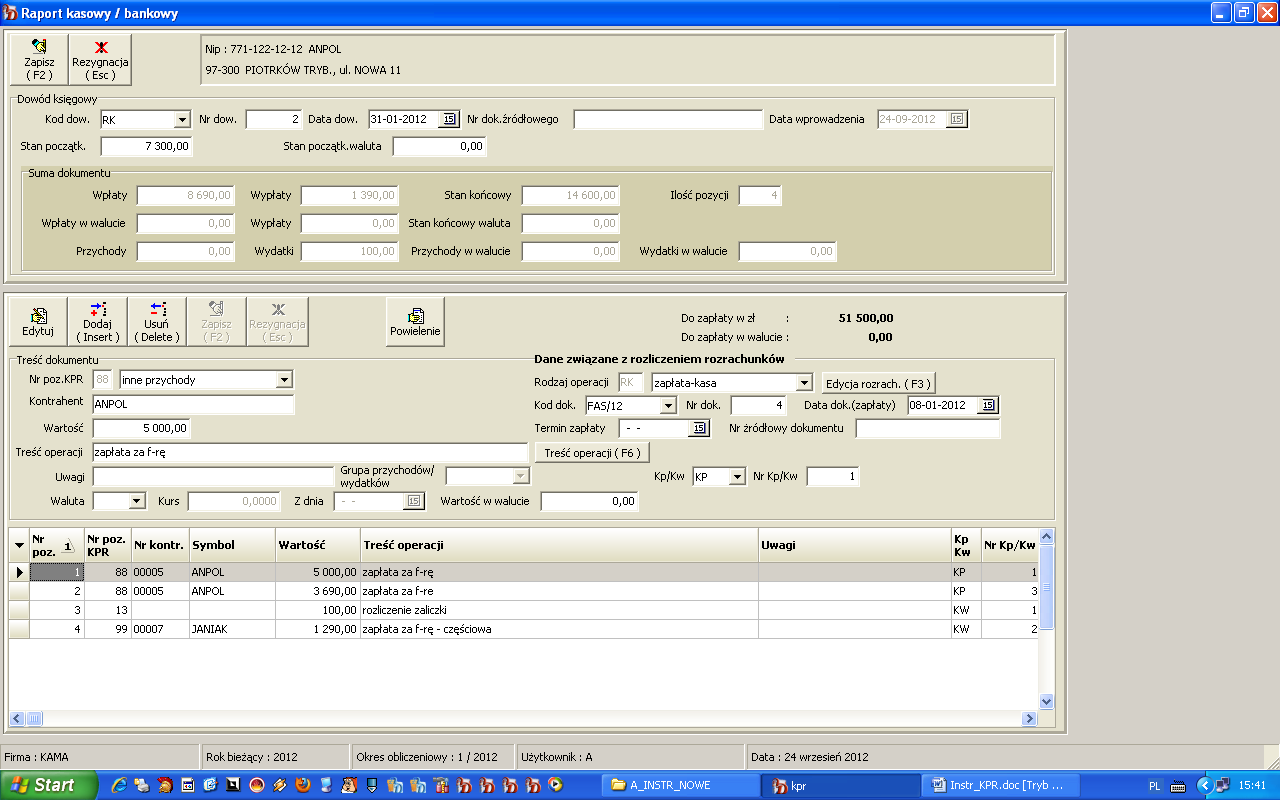Open the 'zapłata-kasa' operation type dropdown
1280x800 pixels.
(804, 382)
